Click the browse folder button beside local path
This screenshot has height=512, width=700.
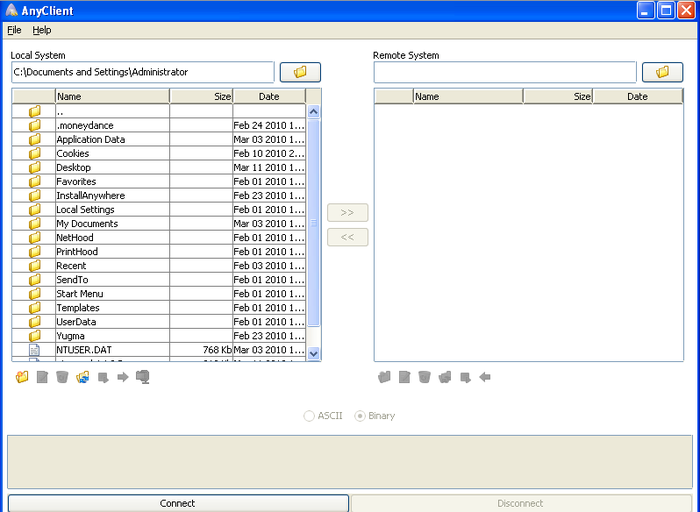tap(300, 72)
